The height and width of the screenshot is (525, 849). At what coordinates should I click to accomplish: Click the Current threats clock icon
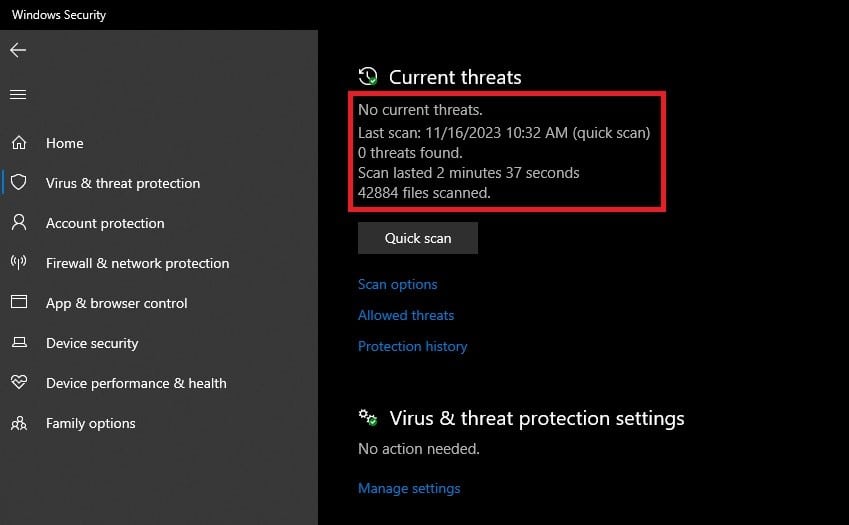[368, 76]
